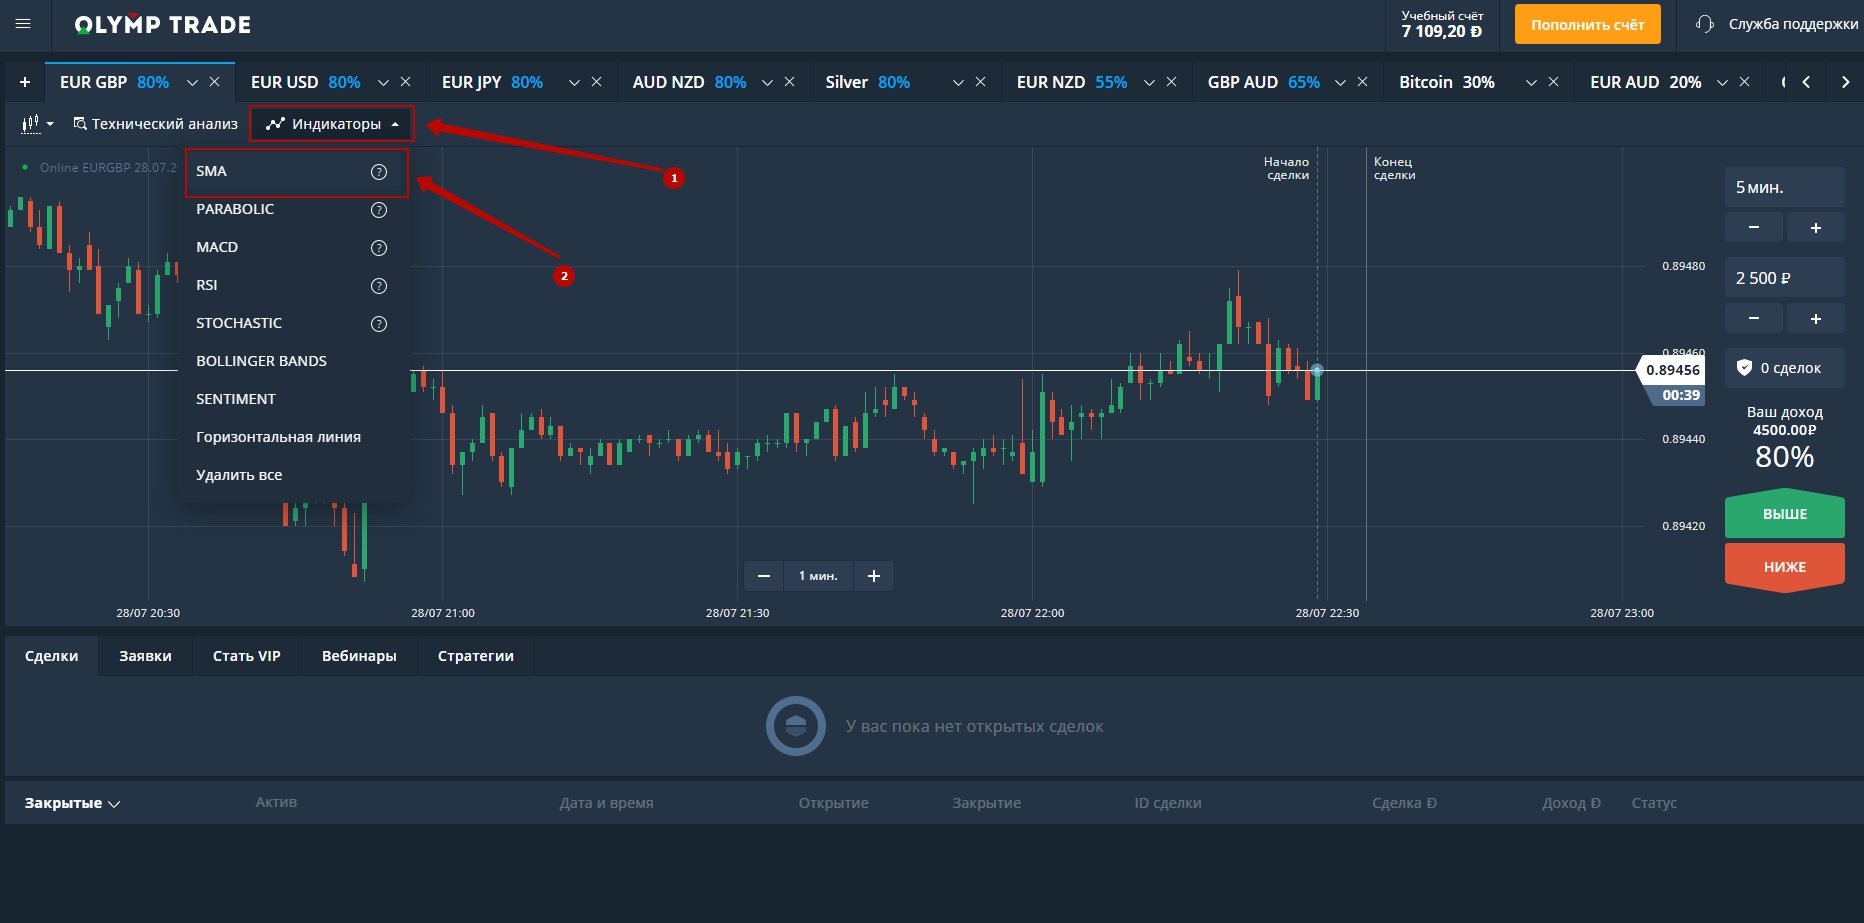Close the GBP AUD asset tab
Image resolution: width=1864 pixels, height=923 pixels.
tap(1362, 82)
